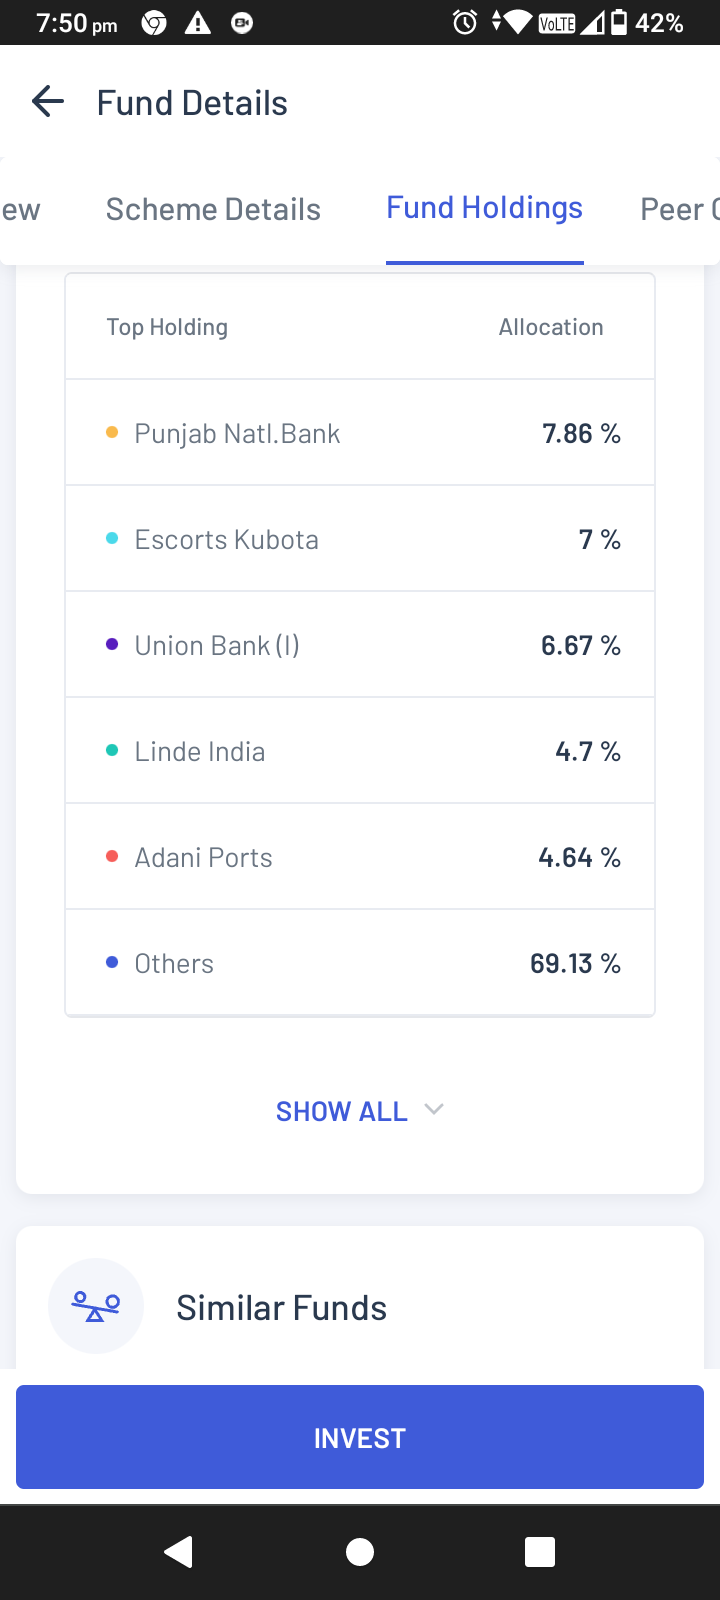This screenshot has height=1600, width=720.
Task: Click the orange dot beside Punjab Natl.Bank
Action: (x=112, y=433)
